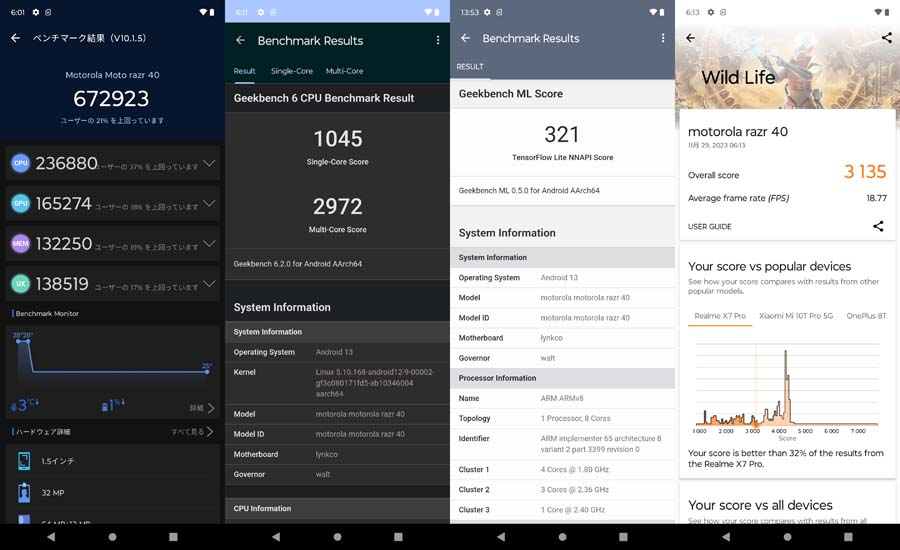Tap average frame rate value 18.77

(876, 198)
